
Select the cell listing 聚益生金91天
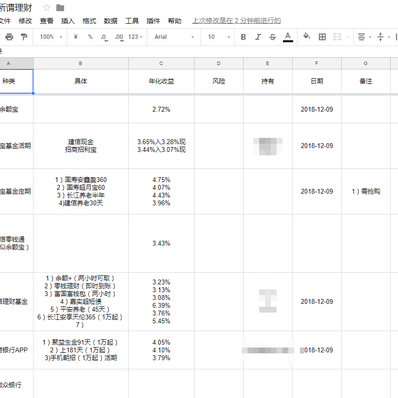81,350
